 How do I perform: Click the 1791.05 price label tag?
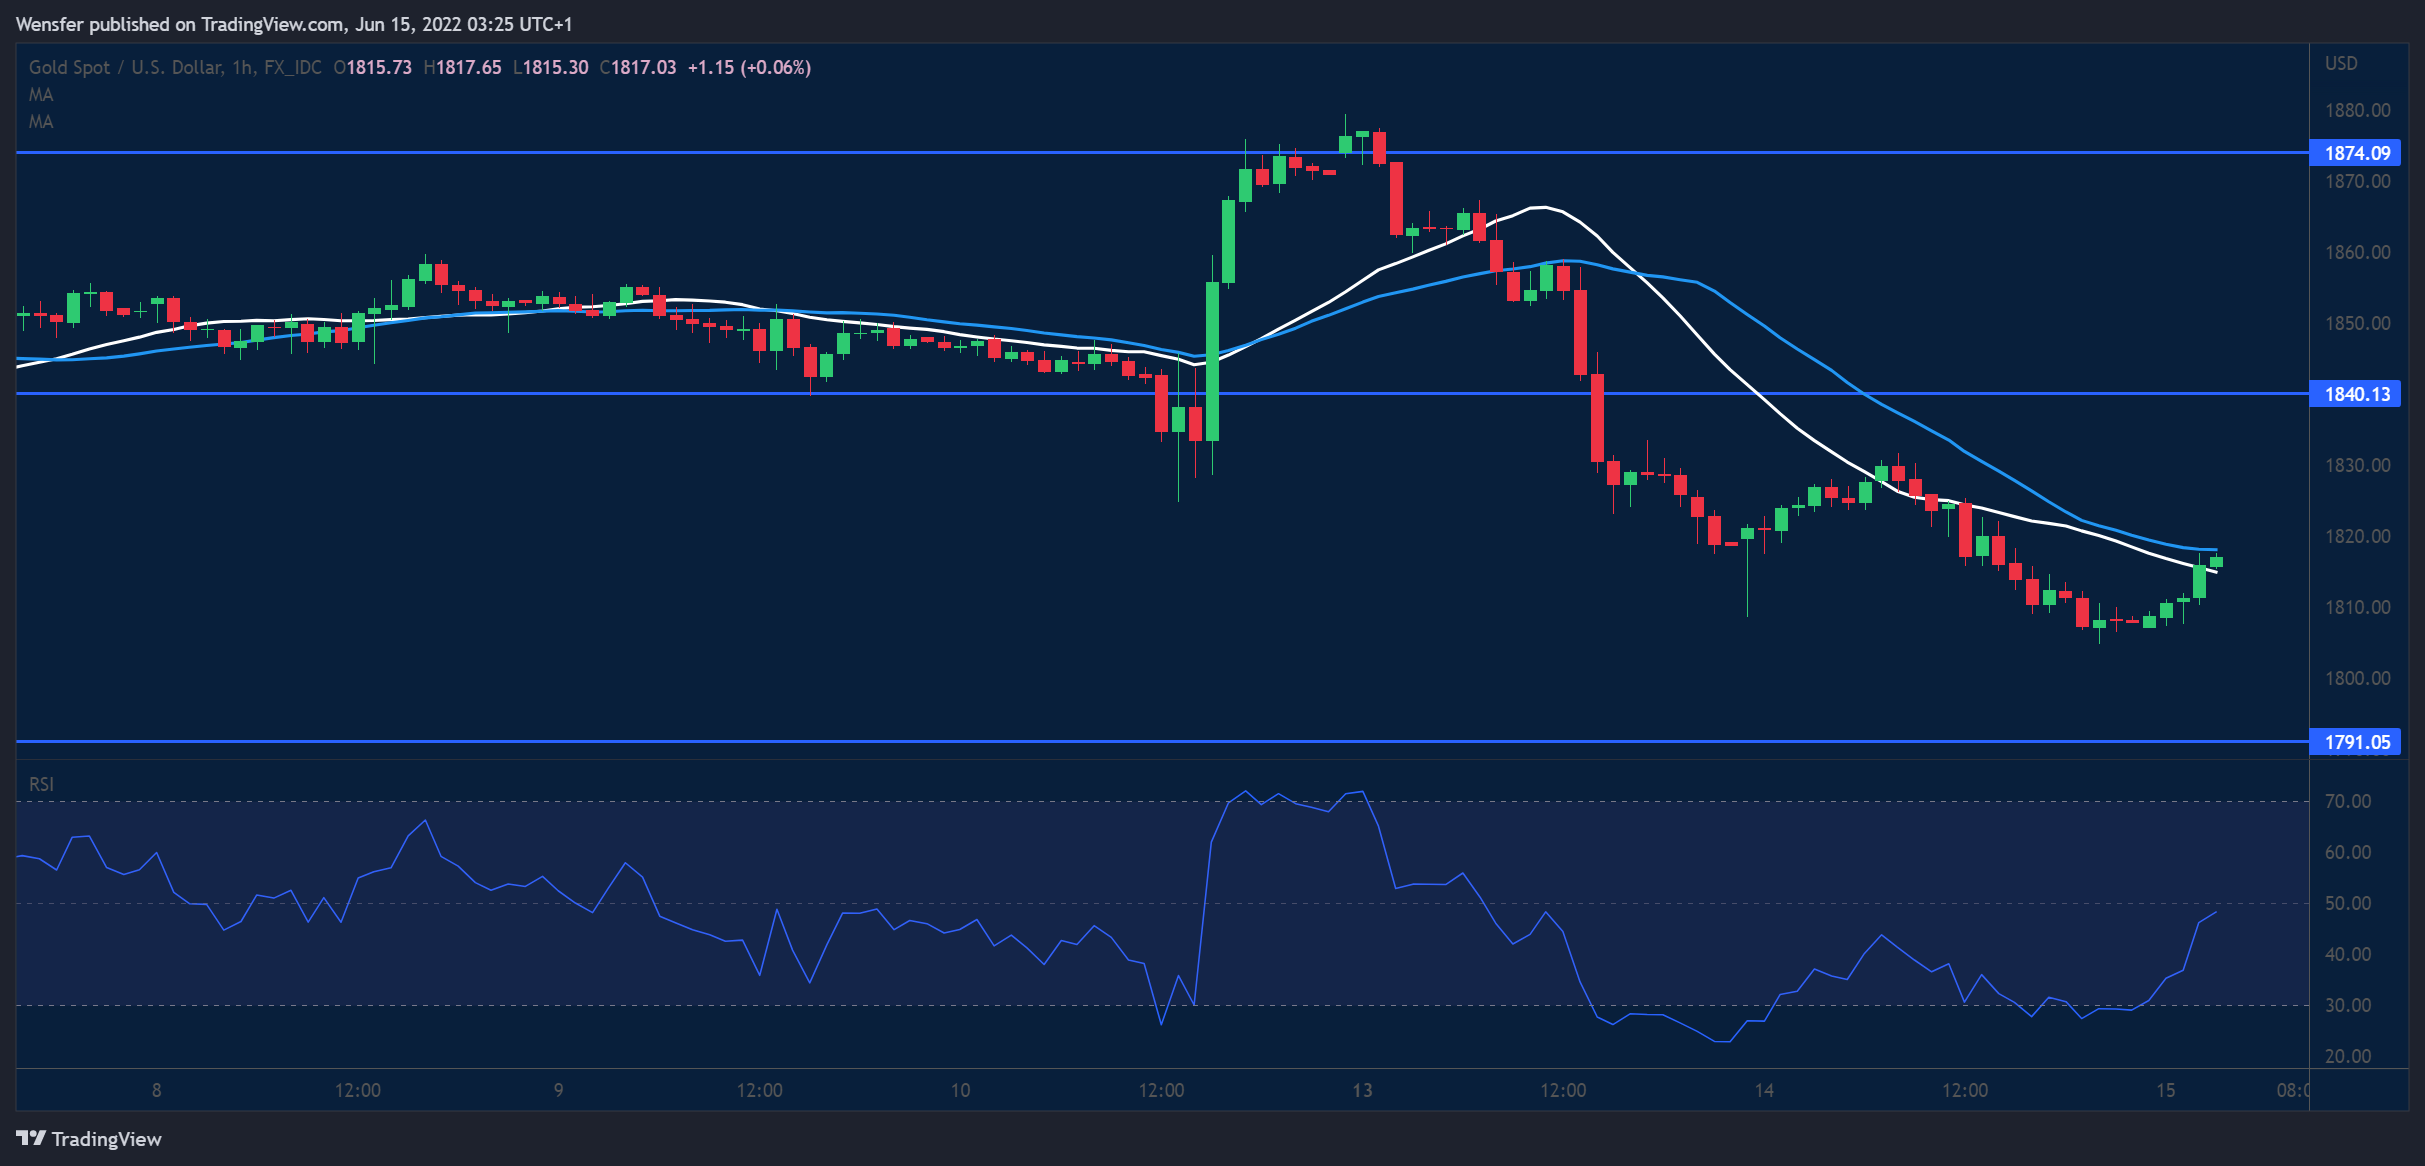coord(2356,742)
